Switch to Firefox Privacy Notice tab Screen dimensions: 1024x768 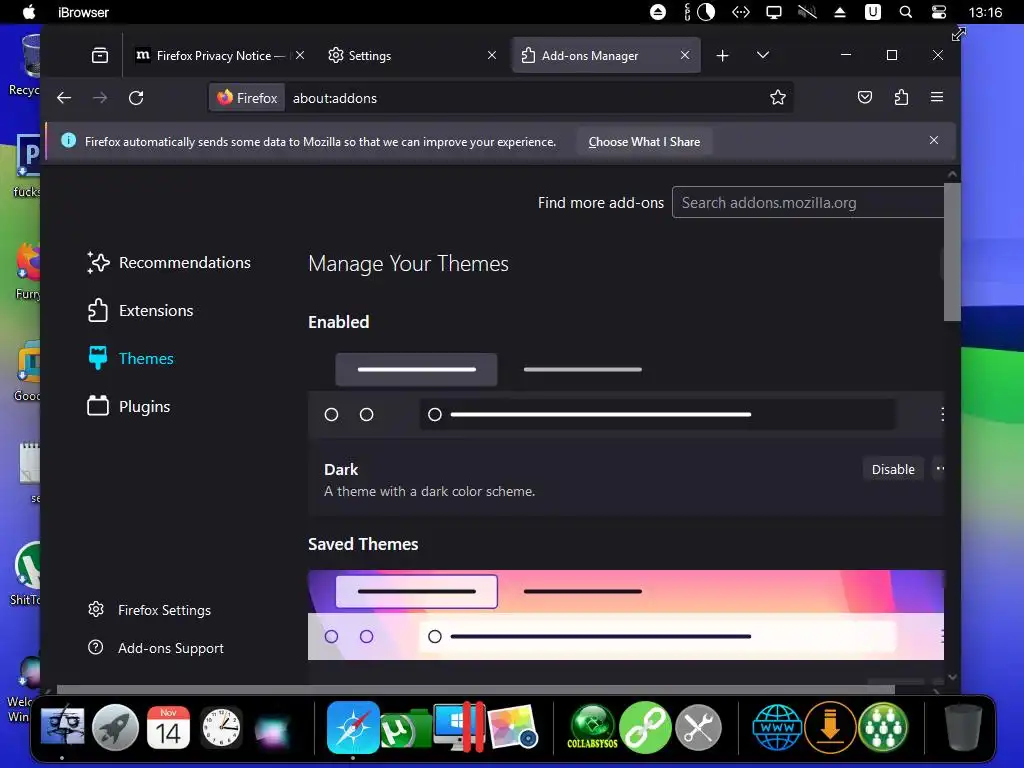click(x=211, y=56)
